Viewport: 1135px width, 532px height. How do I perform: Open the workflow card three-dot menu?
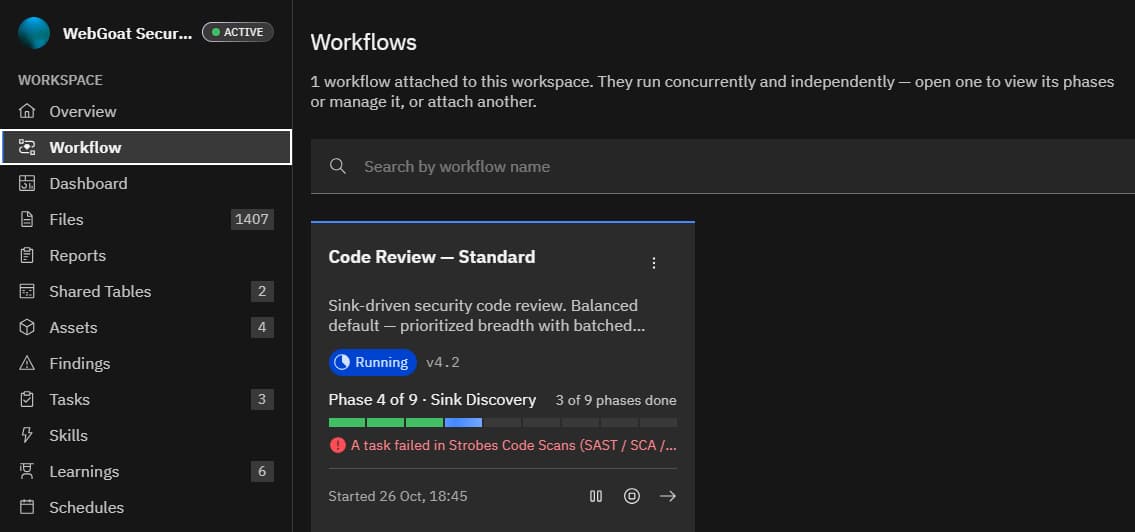654,263
